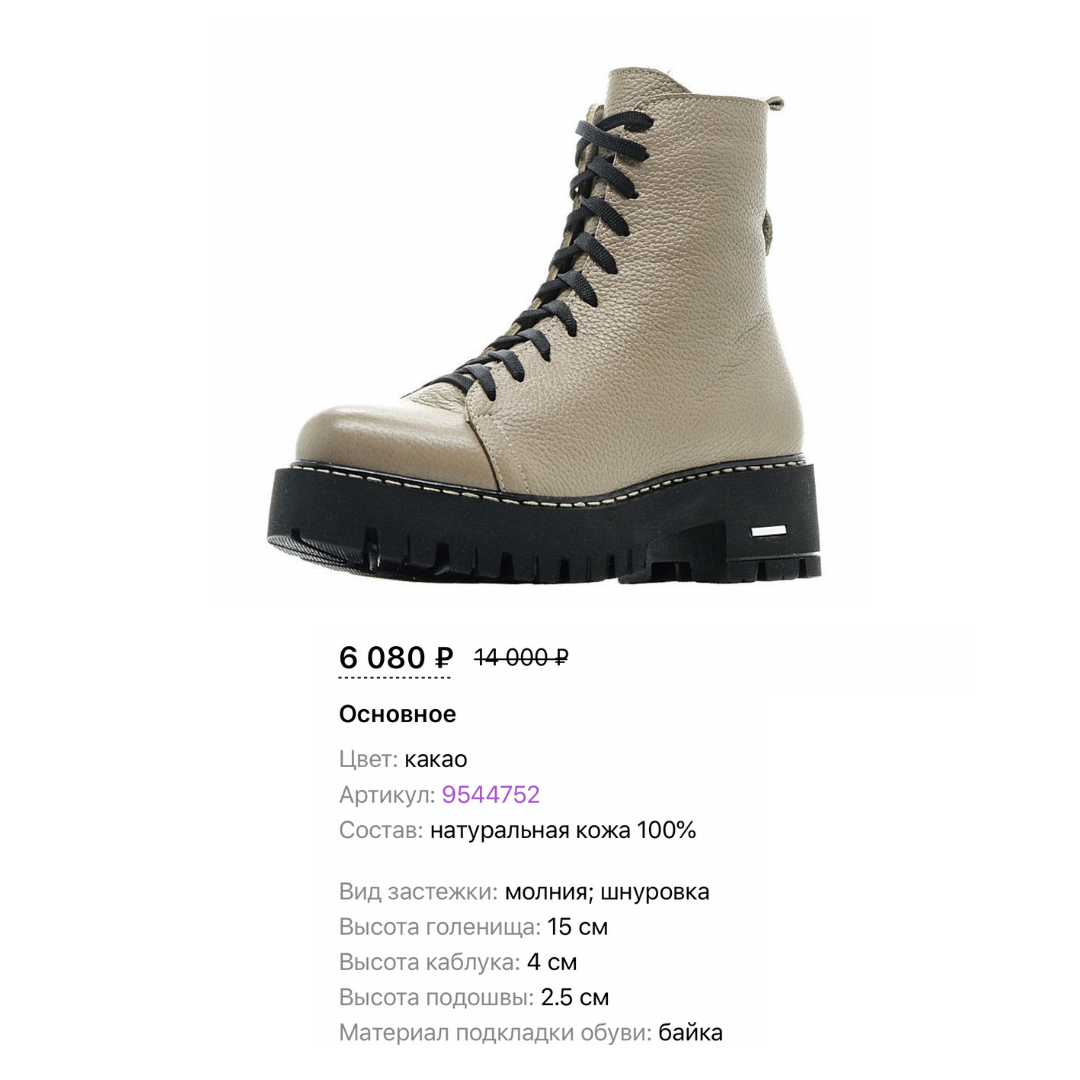
Task: Click the Высота голенища 15 см row
Action: pos(473,926)
